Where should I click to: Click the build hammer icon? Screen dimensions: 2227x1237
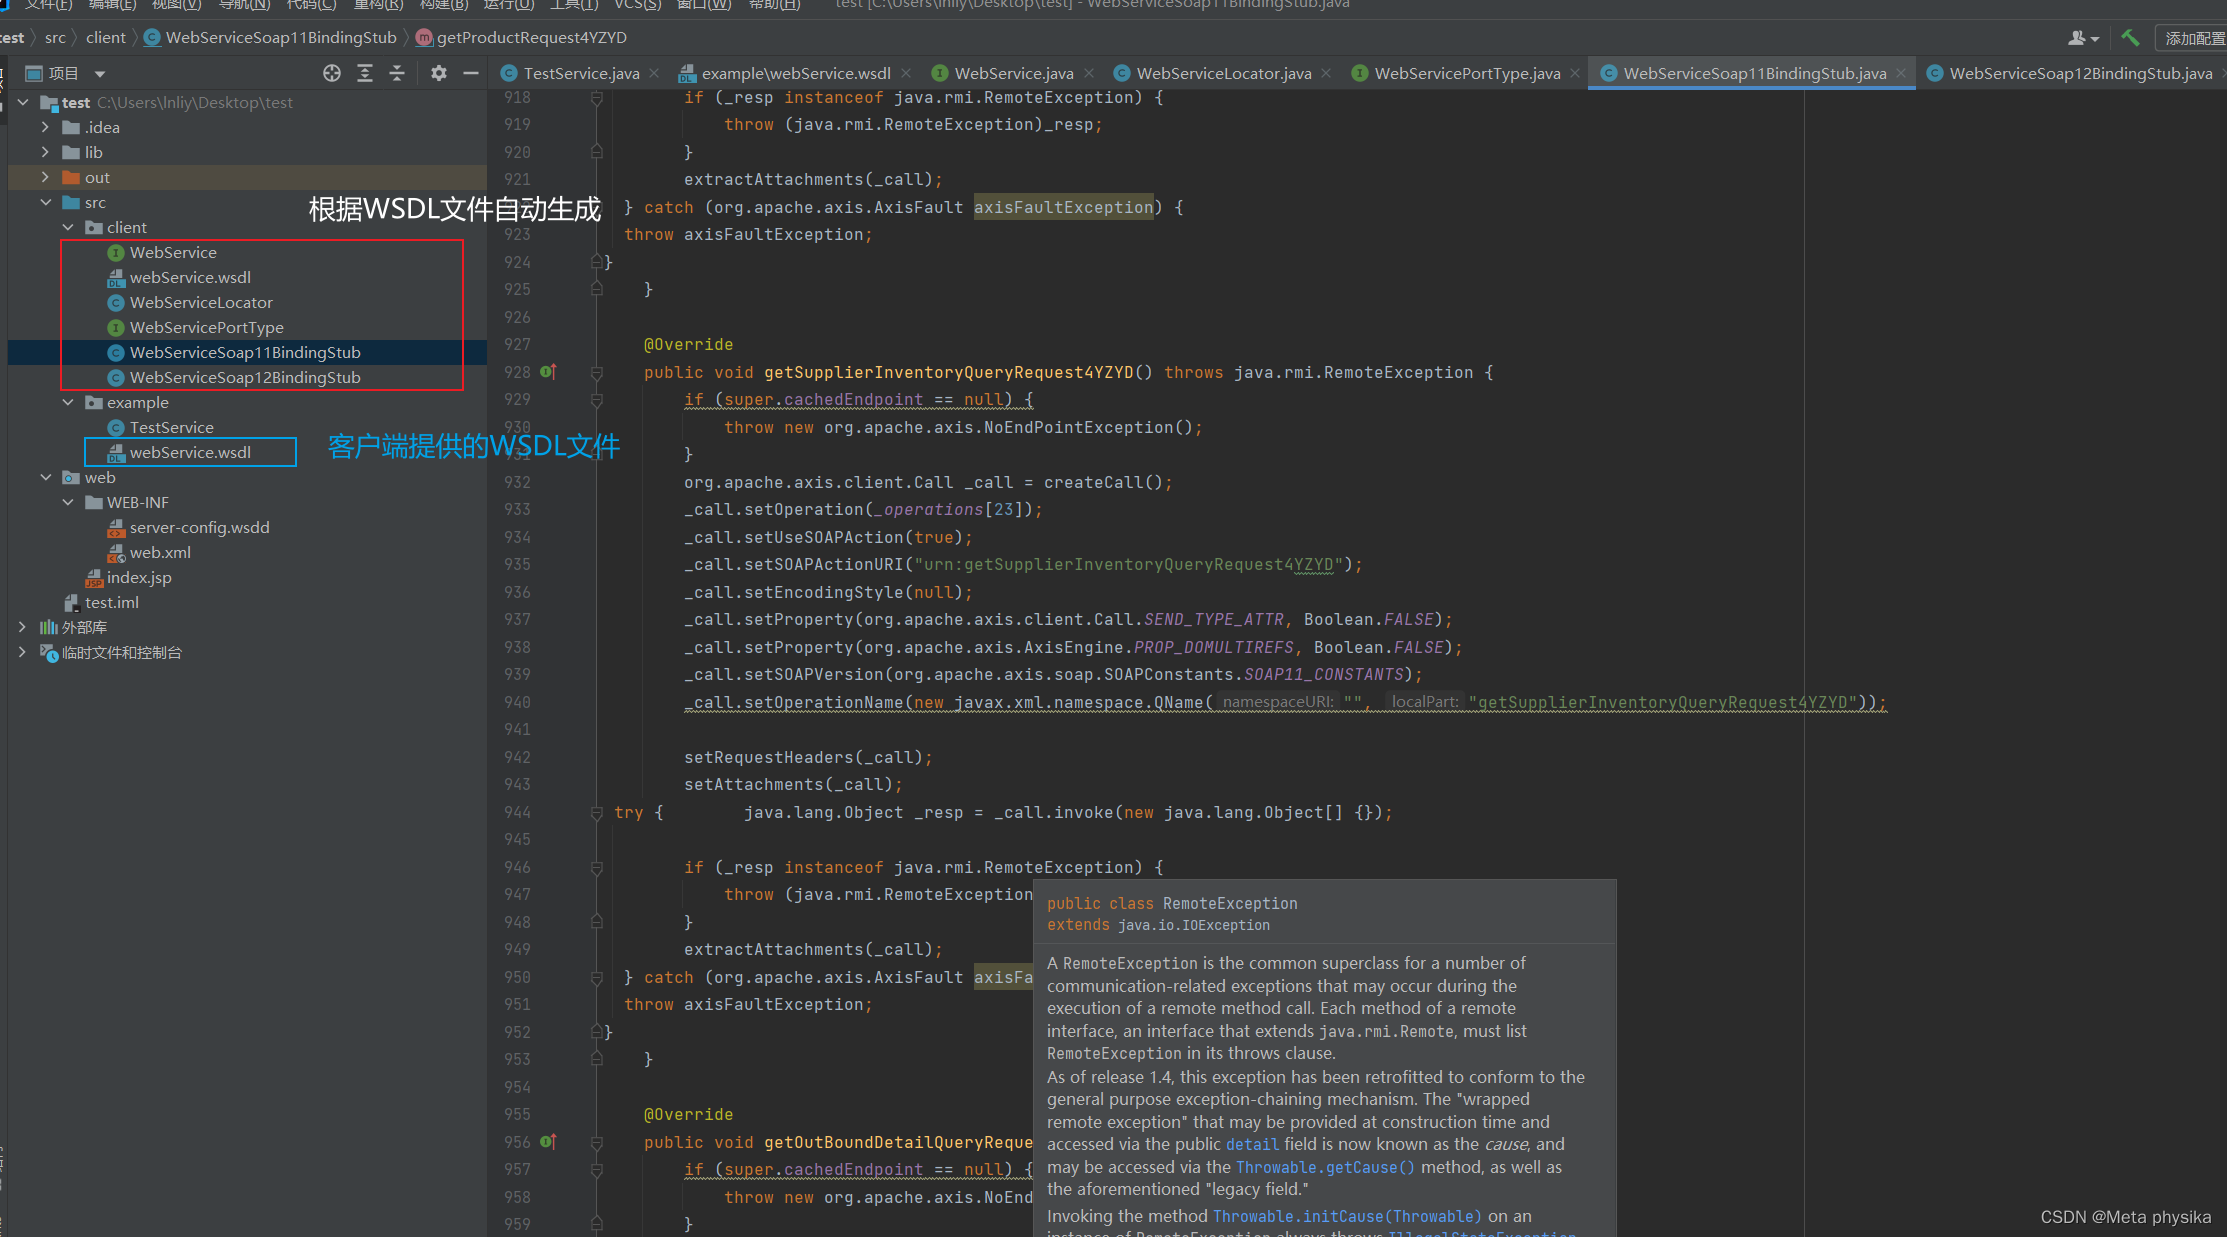2131,38
